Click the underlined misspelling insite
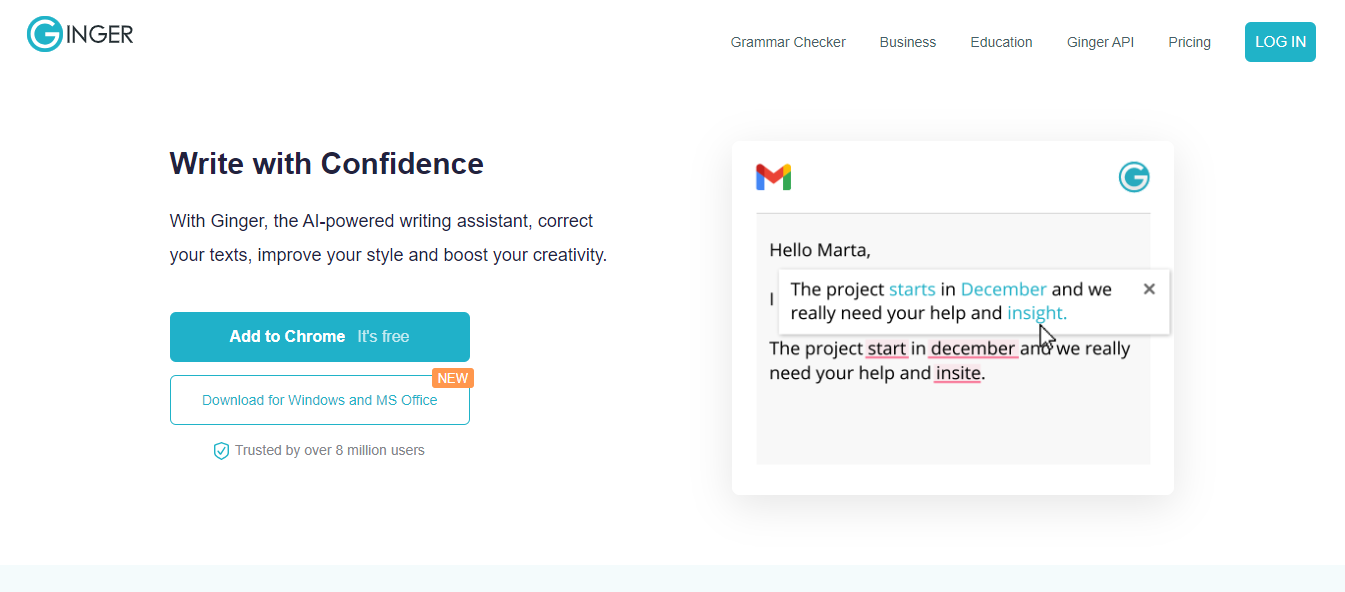 coord(957,372)
